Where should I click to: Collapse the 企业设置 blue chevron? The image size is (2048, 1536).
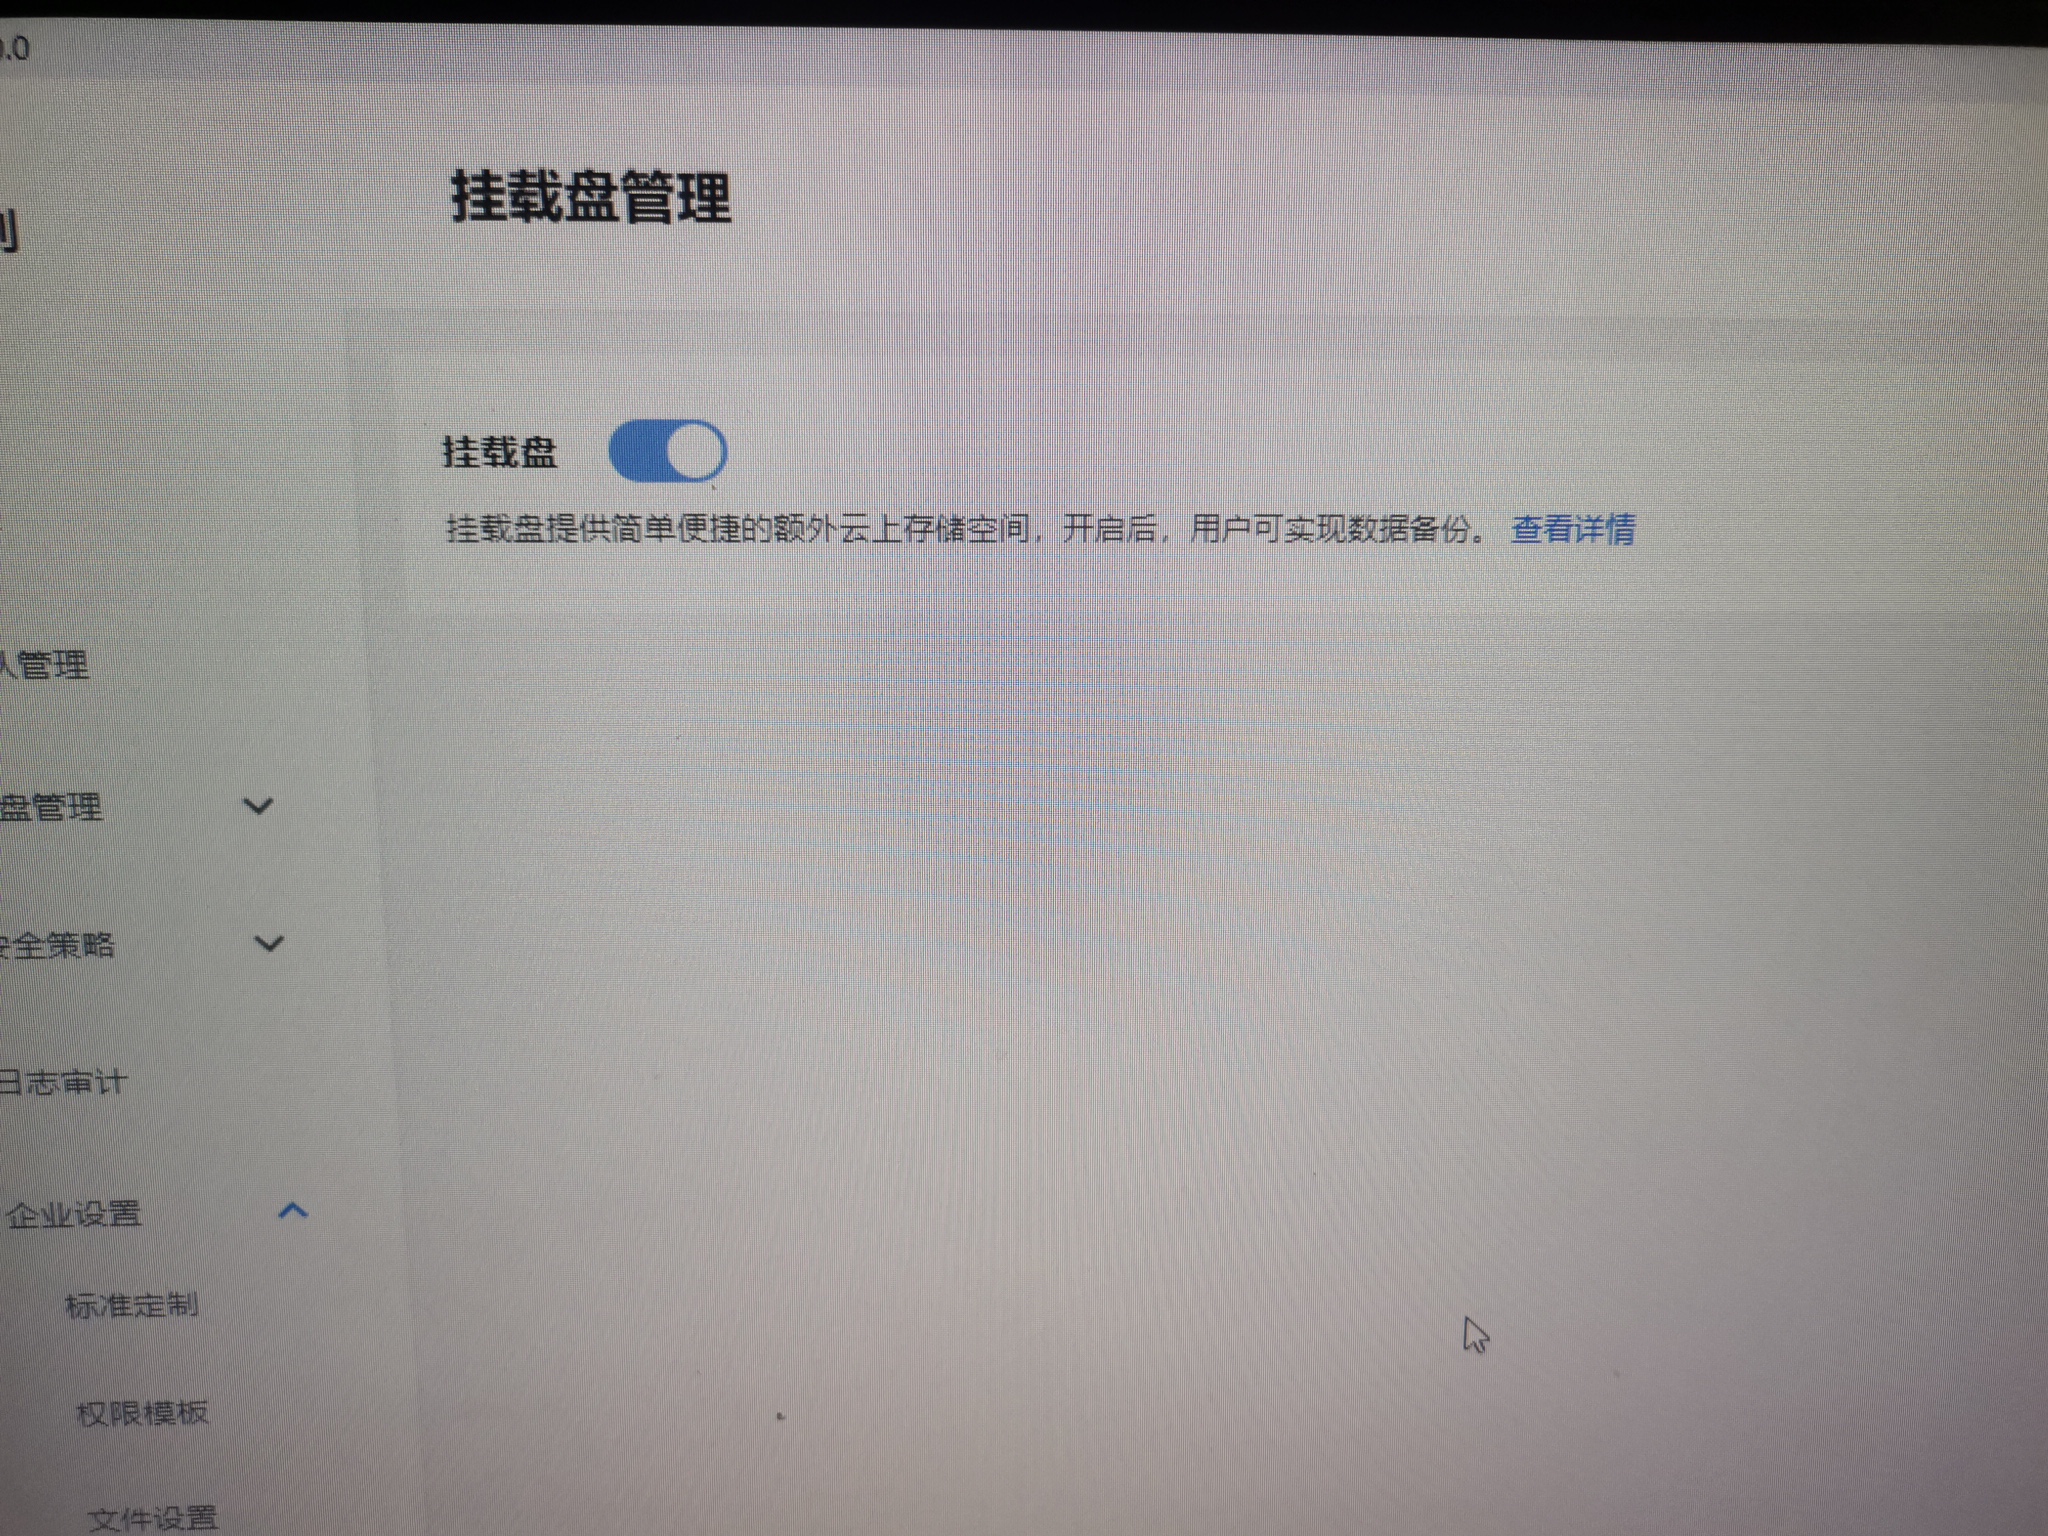click(x=292, y=1211)
